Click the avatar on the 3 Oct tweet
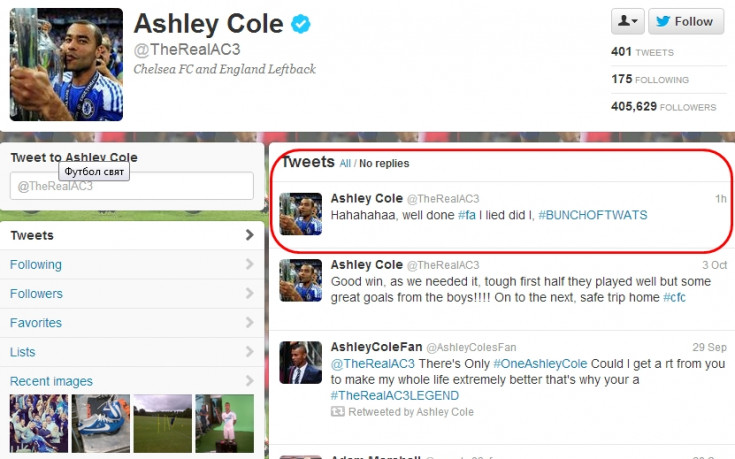 tap(300, 280)
